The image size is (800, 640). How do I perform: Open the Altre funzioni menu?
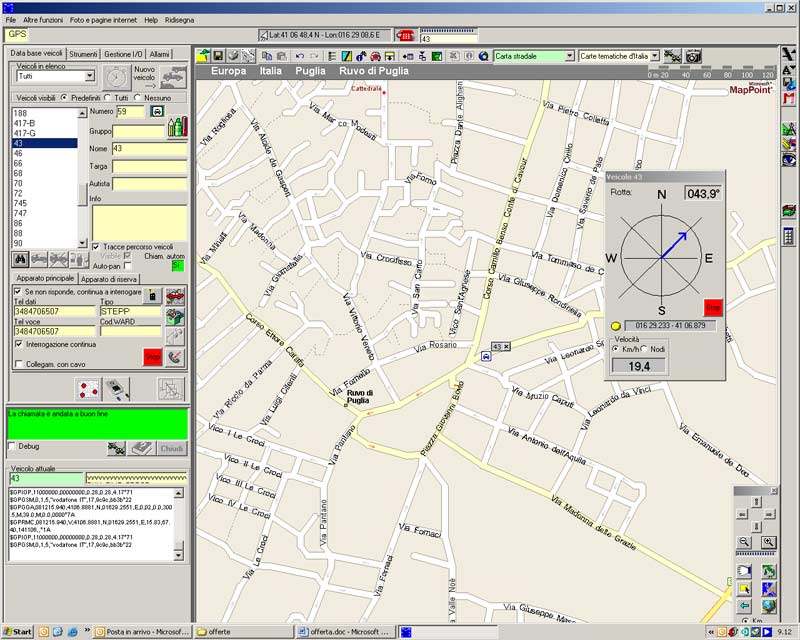(x=43, y=20)
